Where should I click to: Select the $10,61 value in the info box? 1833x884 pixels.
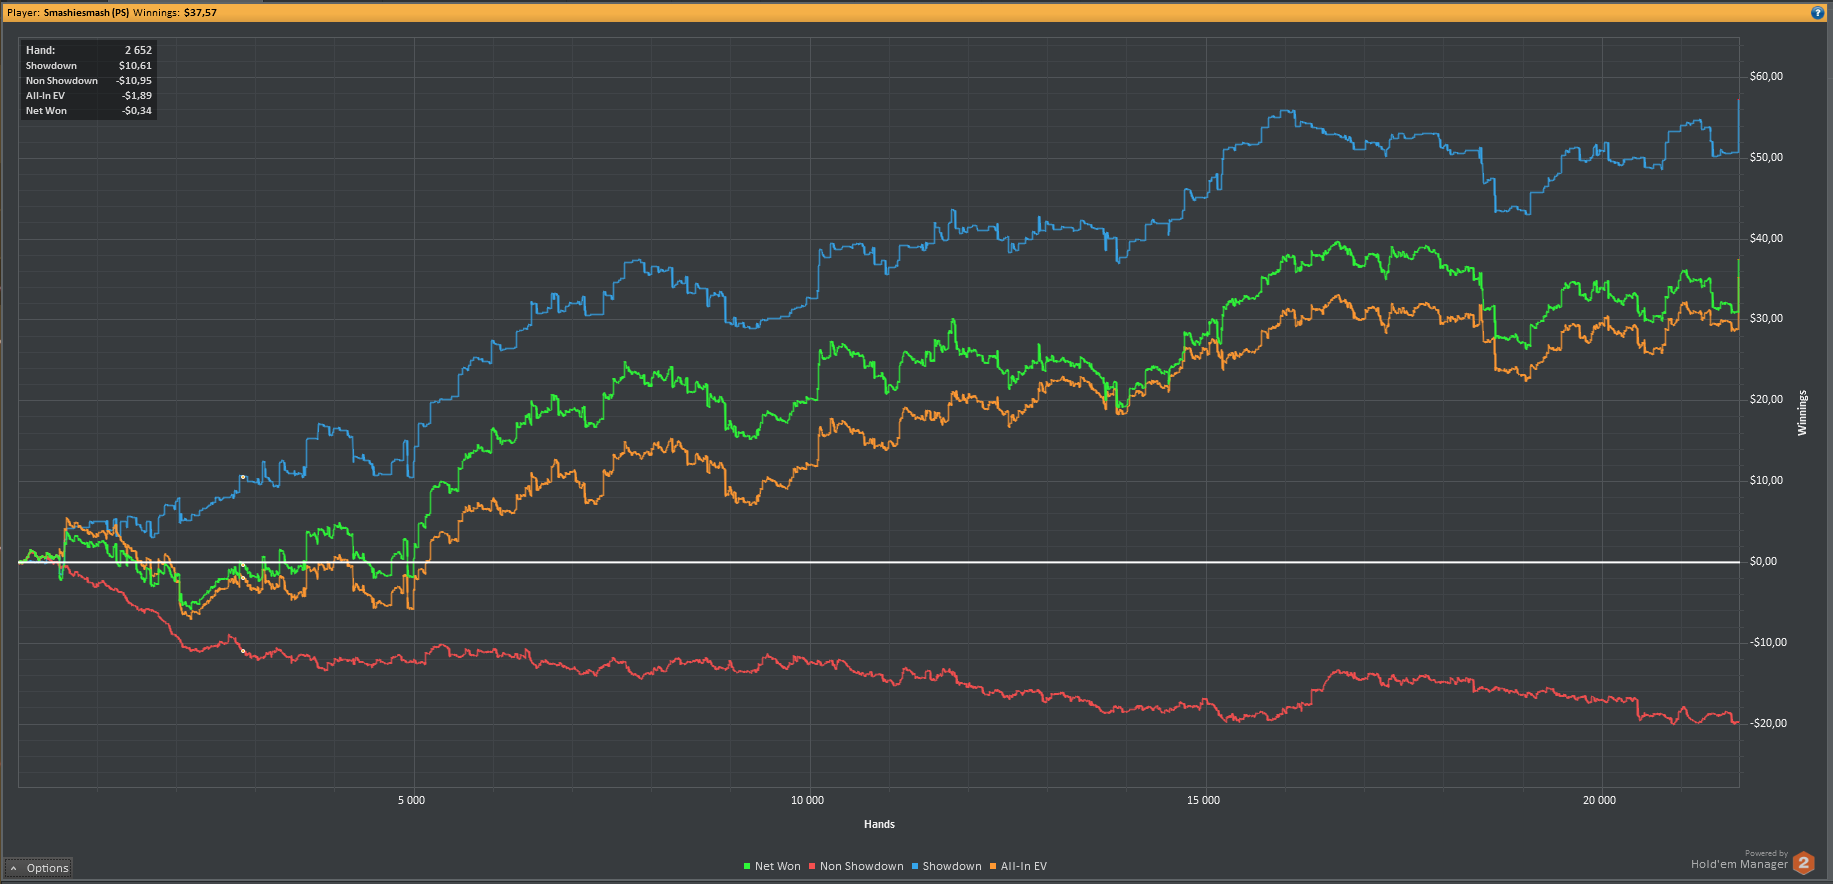[136, 66]
